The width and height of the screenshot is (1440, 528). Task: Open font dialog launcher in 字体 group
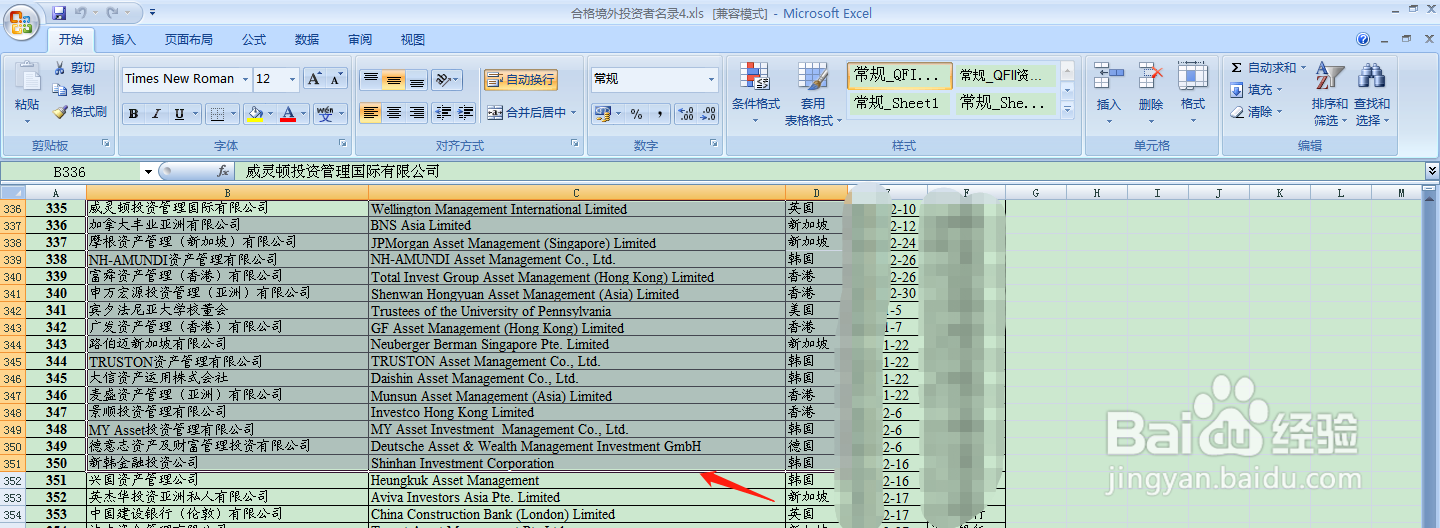click(343, 144)
